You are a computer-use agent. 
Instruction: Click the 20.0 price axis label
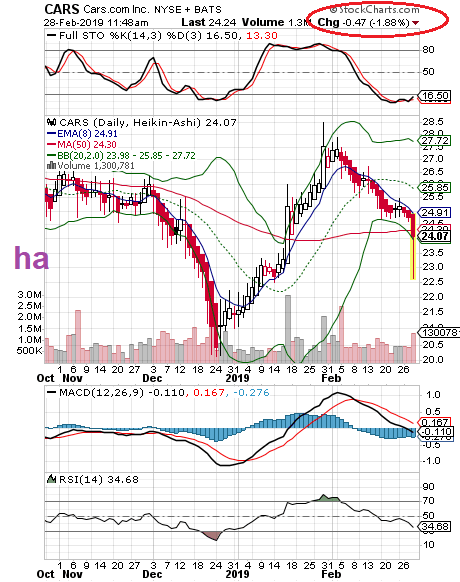[x=433, y=360]
